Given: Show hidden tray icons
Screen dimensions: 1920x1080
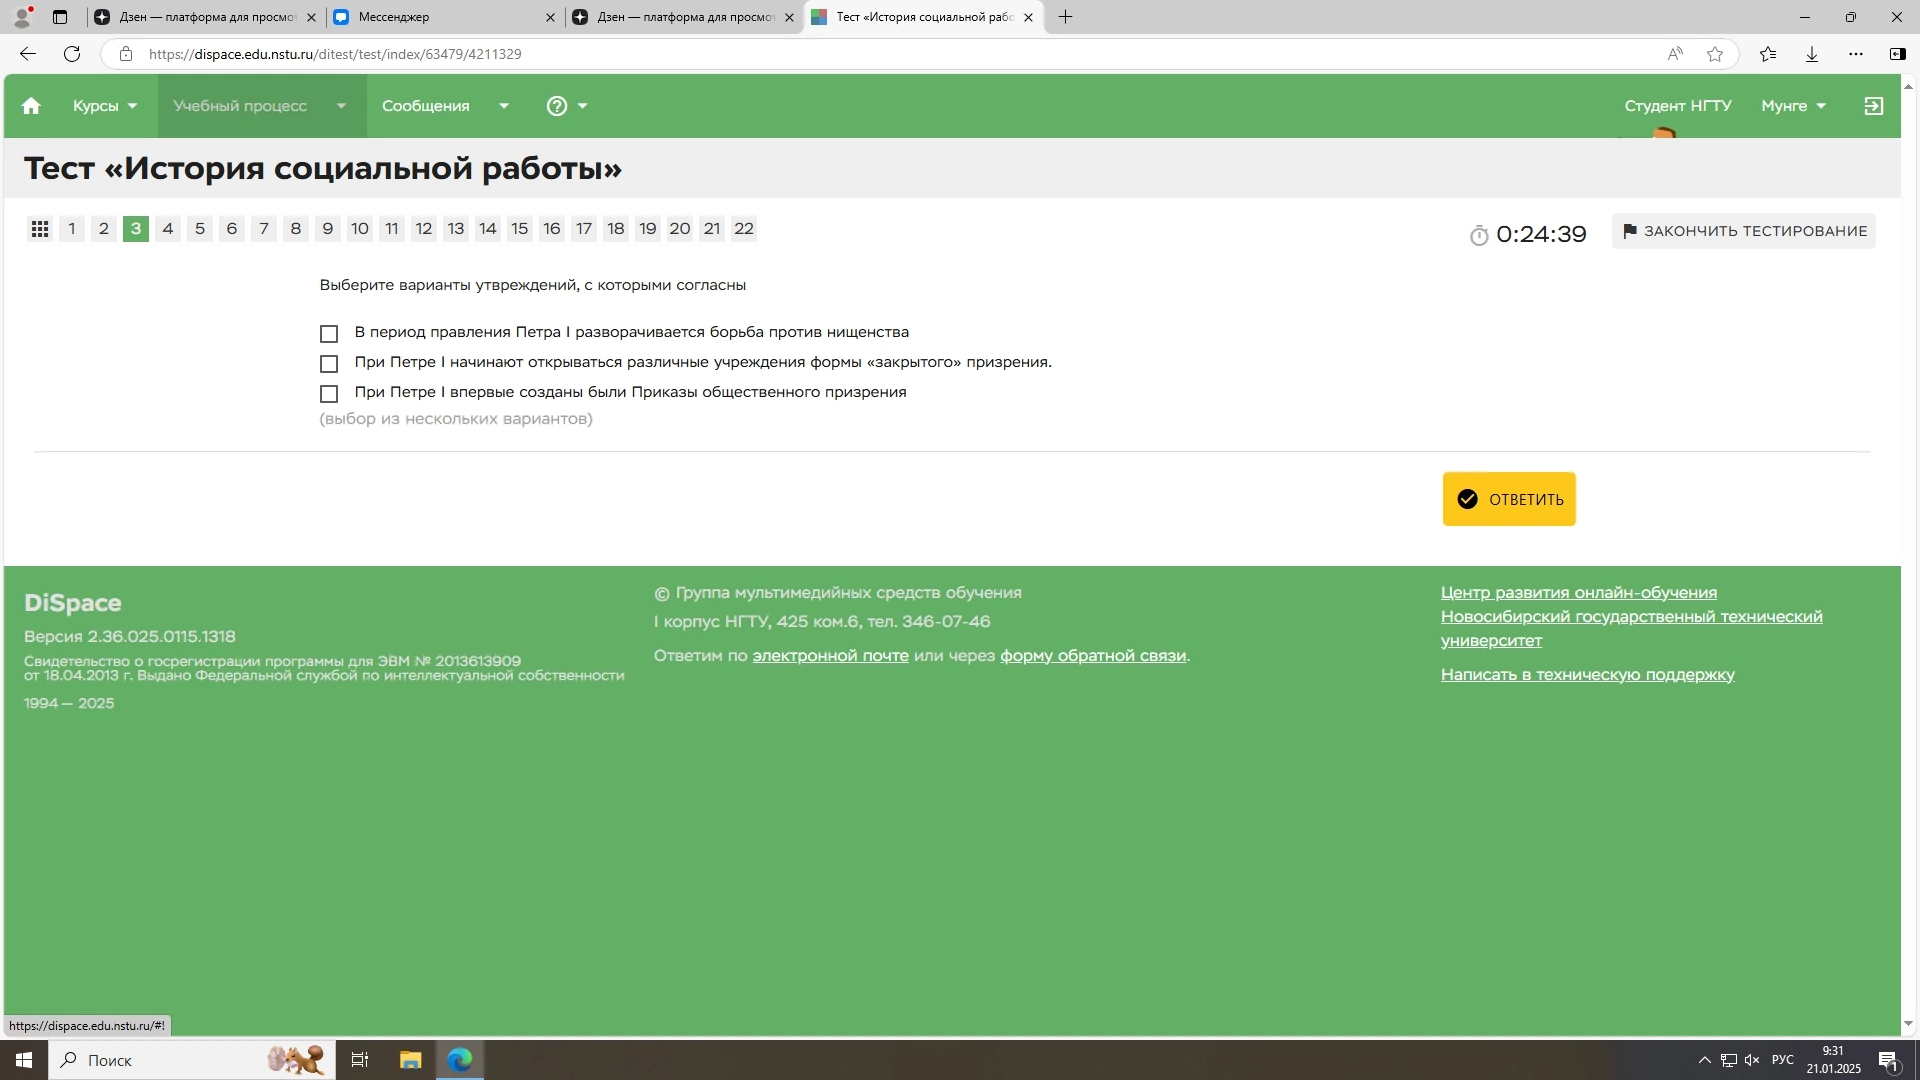Looking at the screenshot, I should [1704, 1060].
